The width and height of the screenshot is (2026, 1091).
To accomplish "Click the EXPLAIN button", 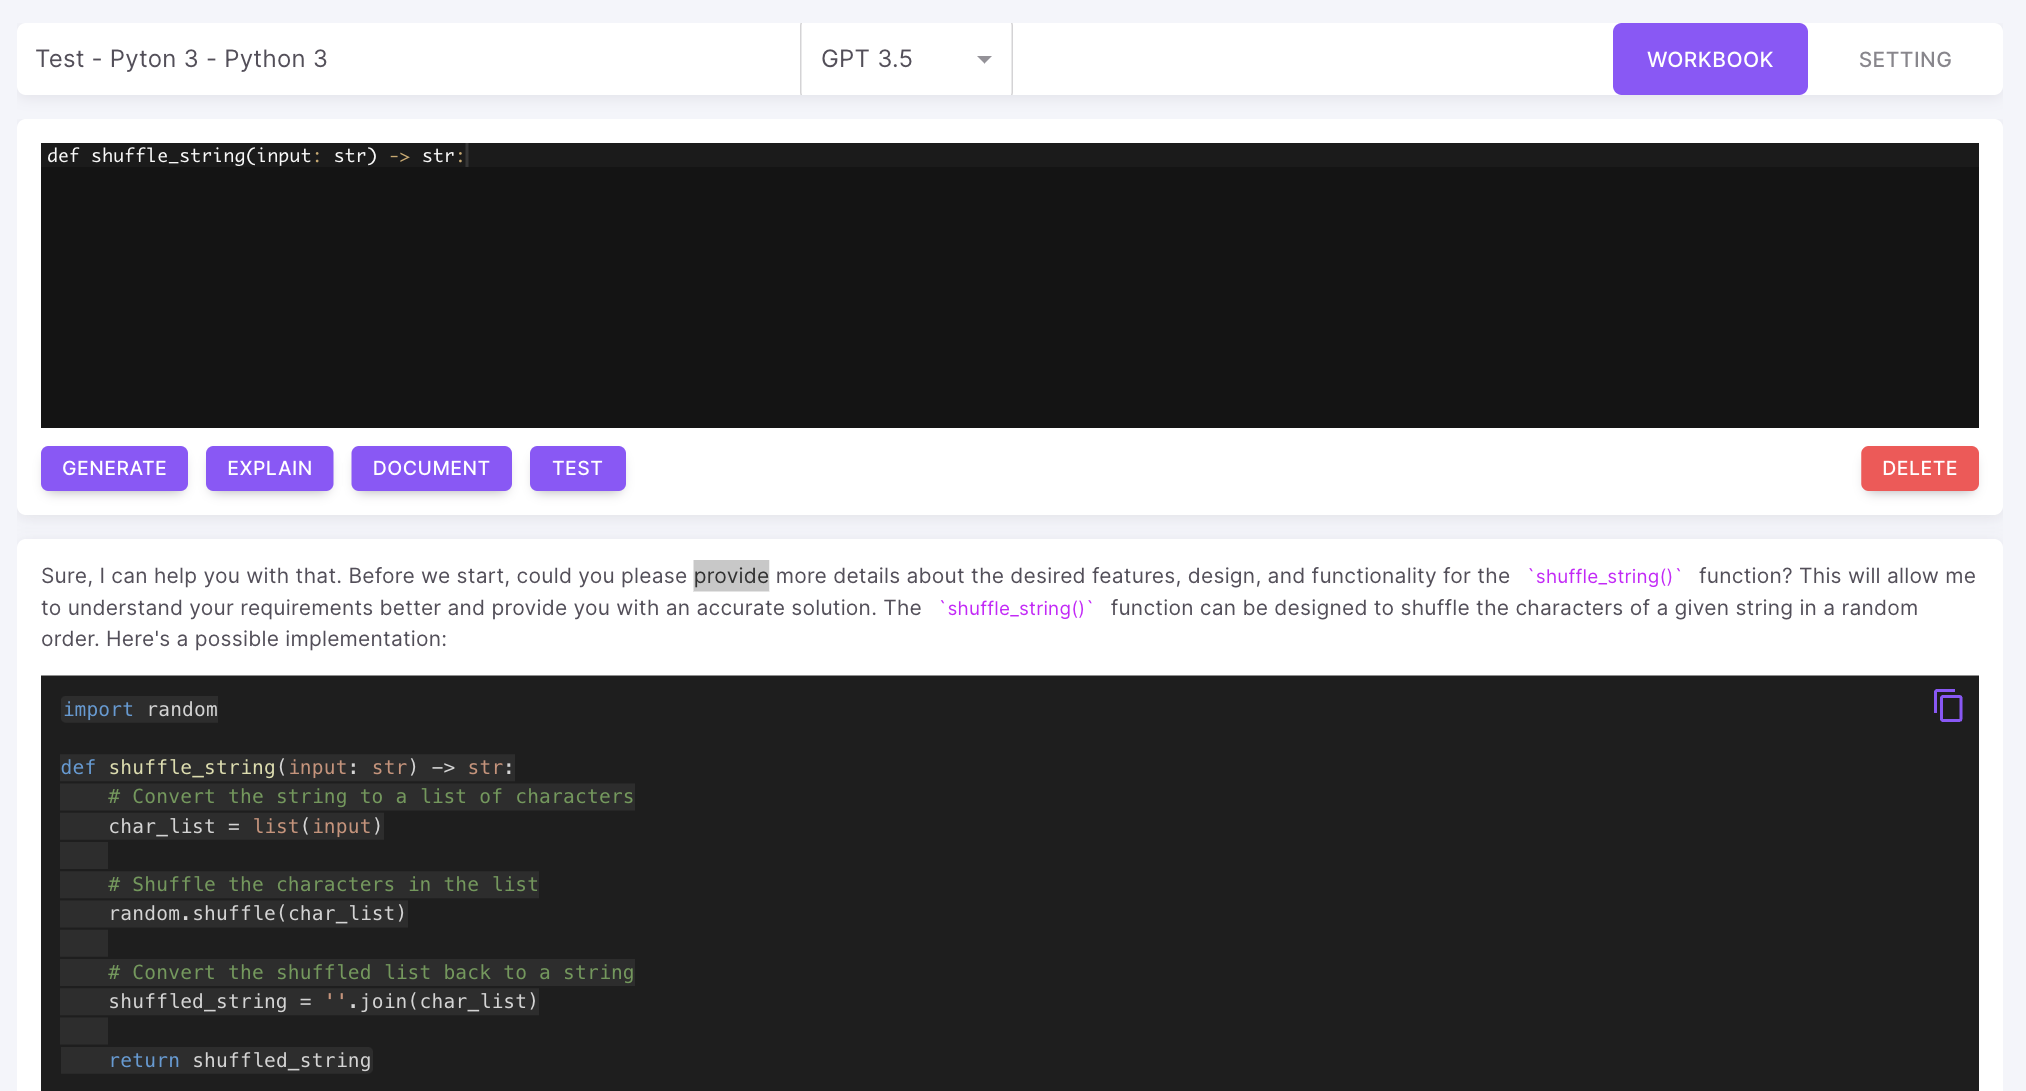I will pos(269,468).
